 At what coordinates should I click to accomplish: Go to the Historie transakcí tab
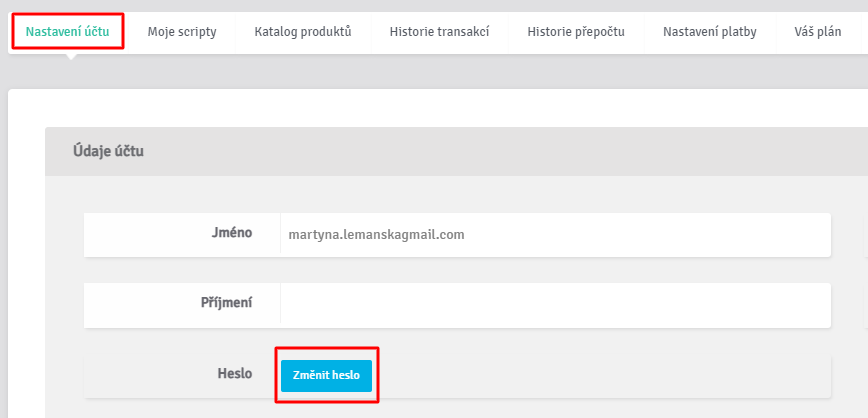440,32
